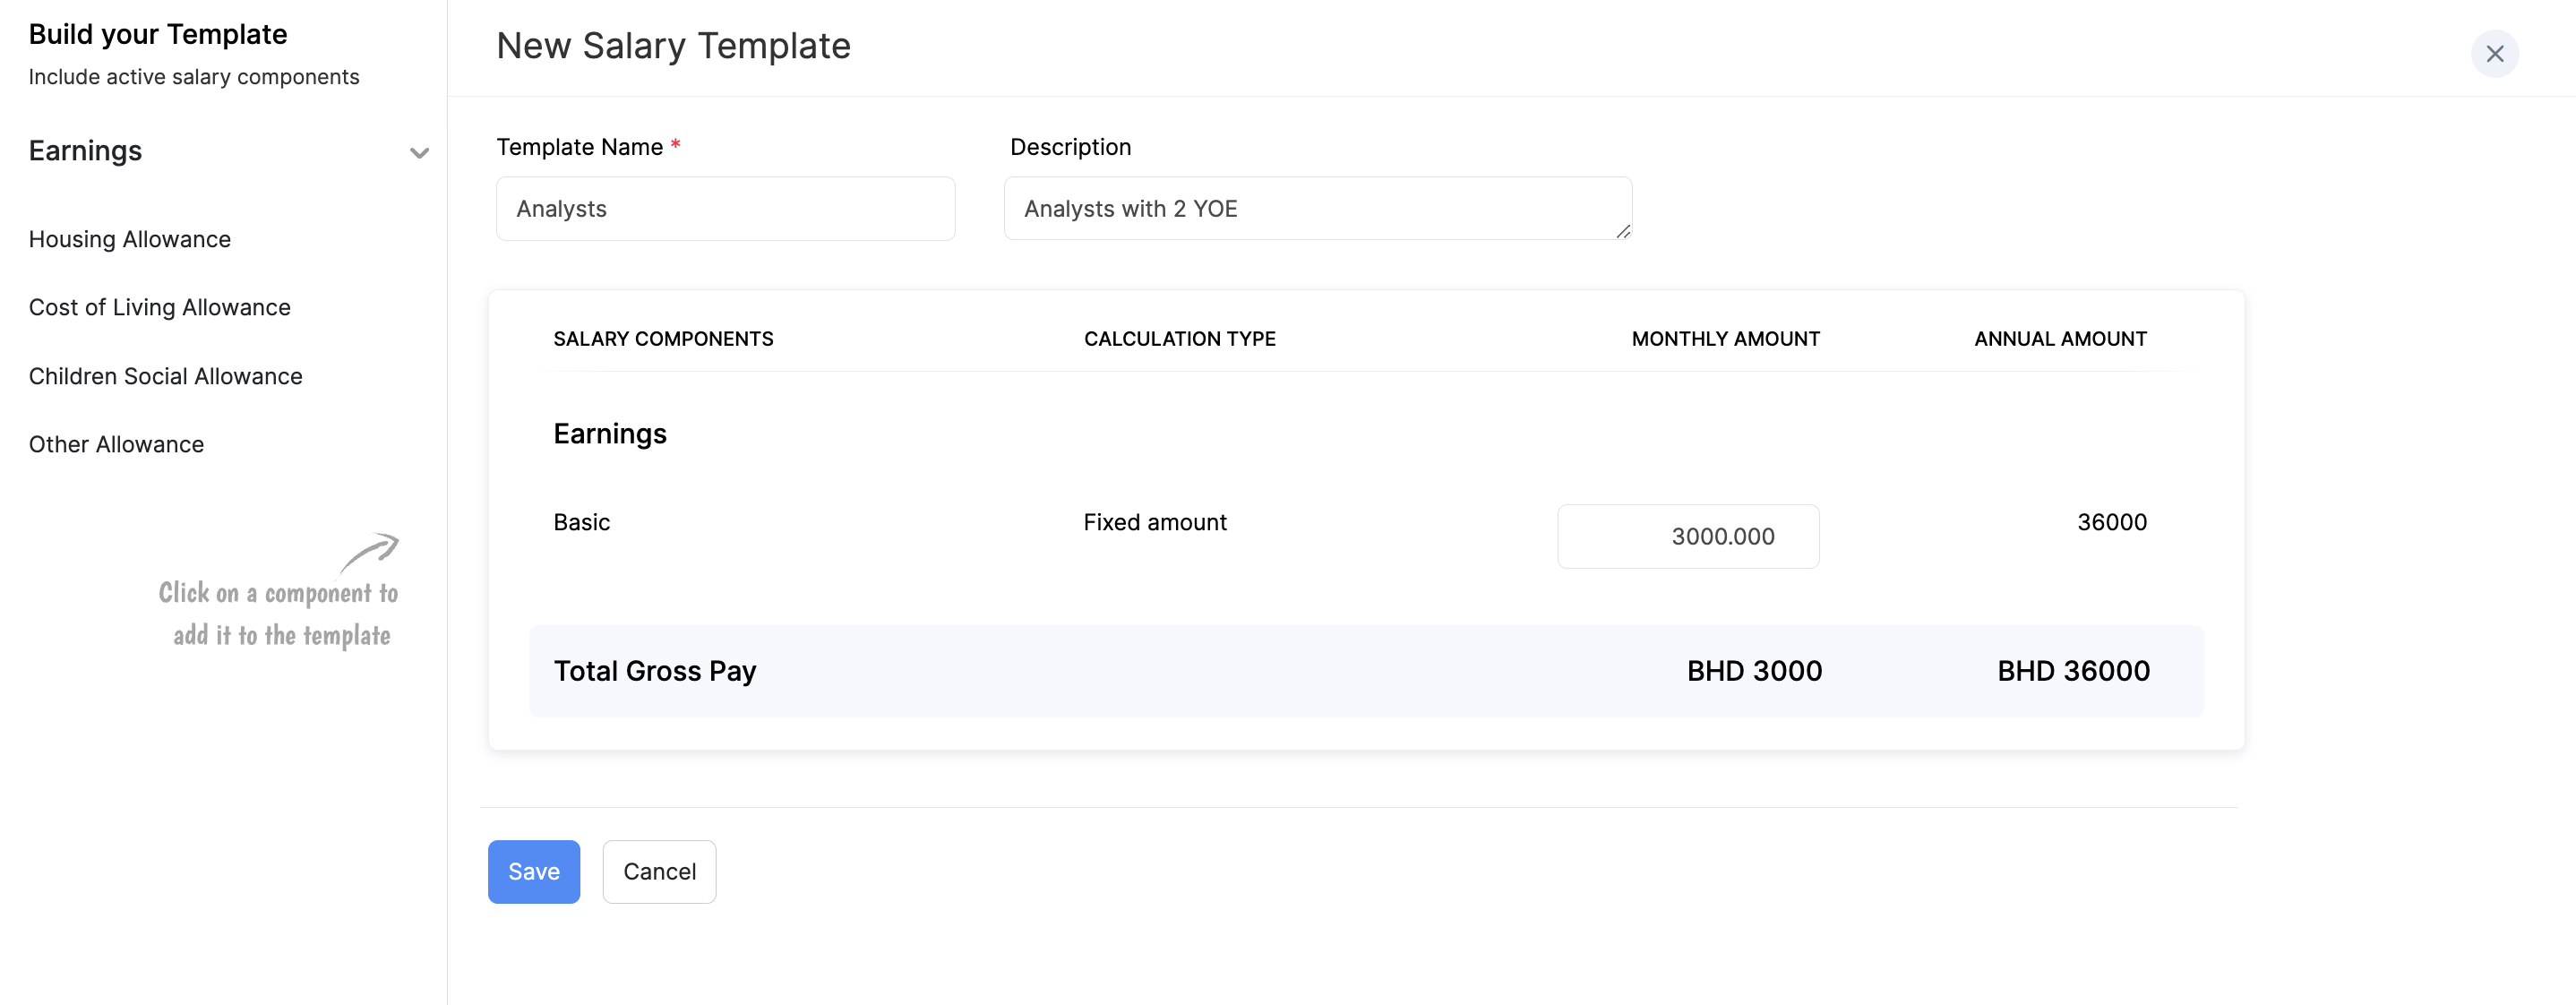
Task: Save the Analysts salary template
Action: coord(533,871)
